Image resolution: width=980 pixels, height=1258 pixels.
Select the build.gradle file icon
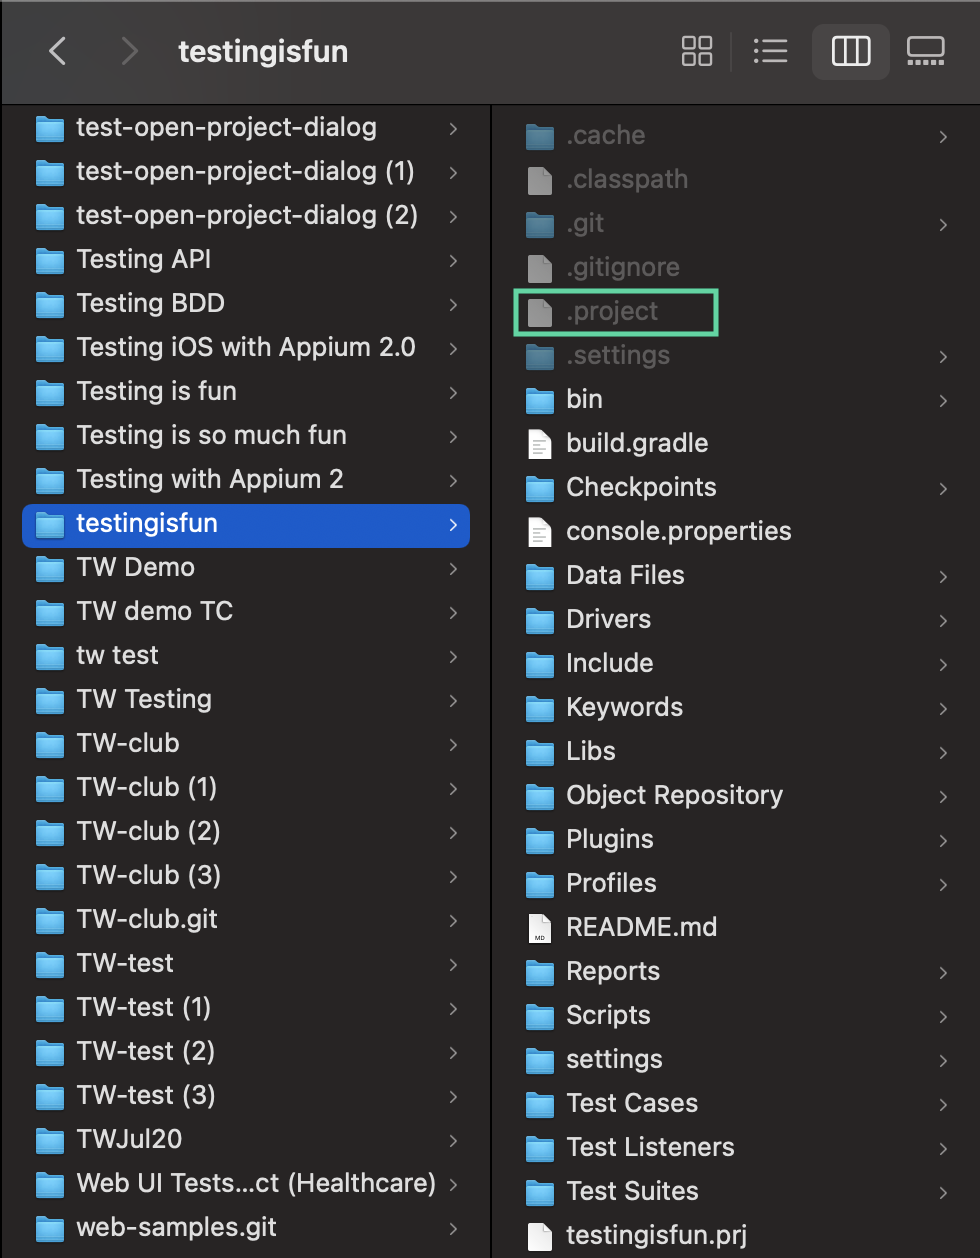(x=540, y=444)
